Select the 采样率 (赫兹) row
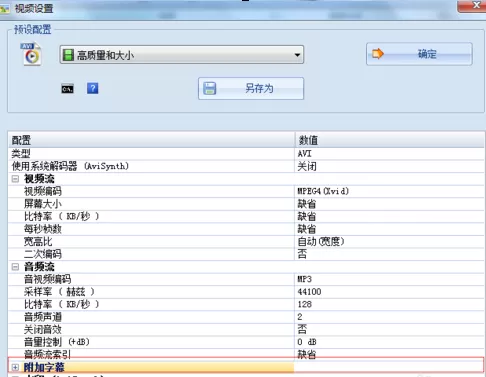486x377 pixels. pos(246,292)
